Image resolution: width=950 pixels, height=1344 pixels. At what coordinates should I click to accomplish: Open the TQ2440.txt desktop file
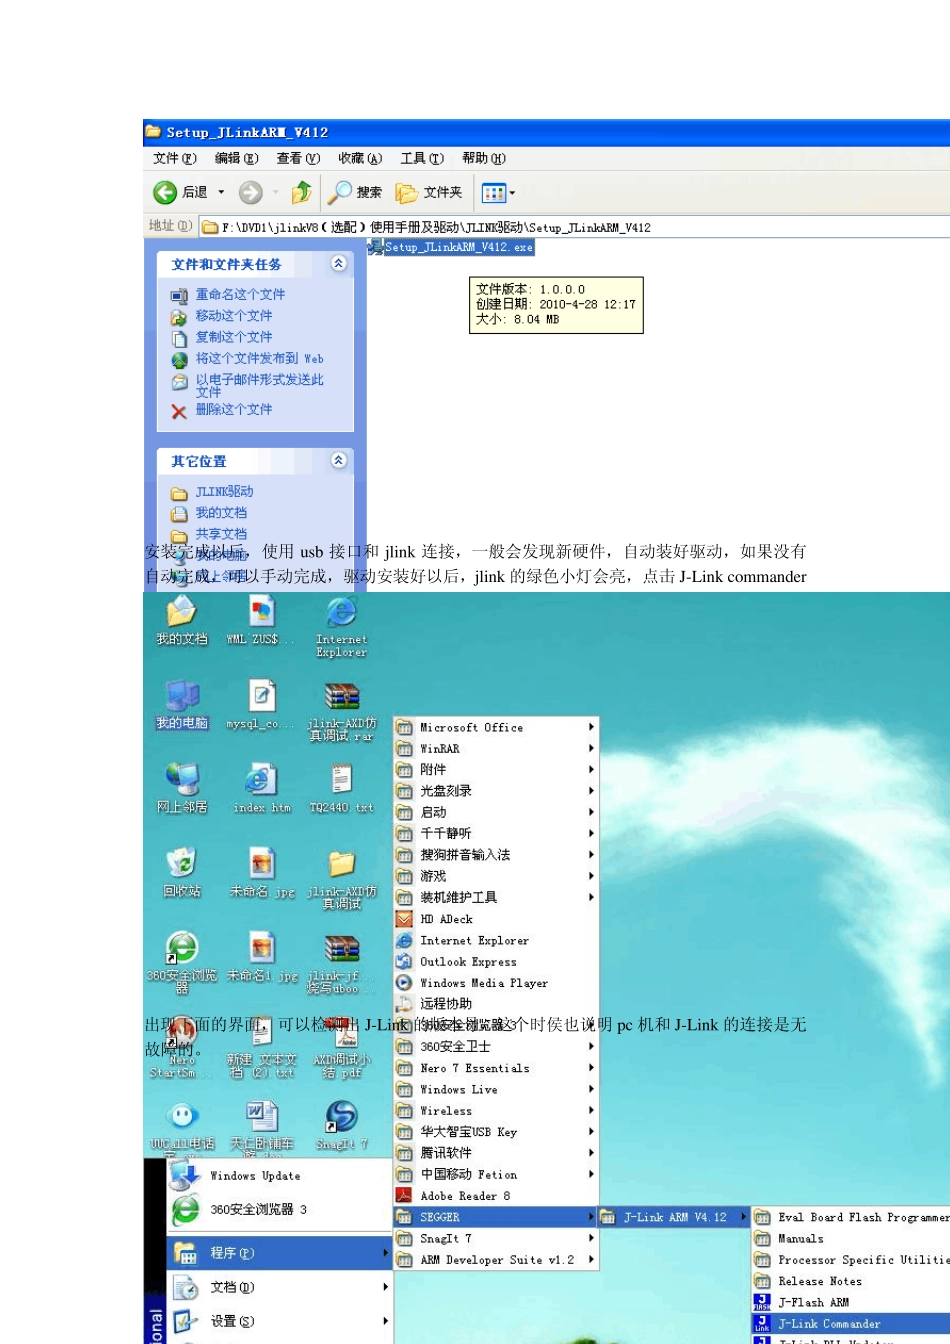point(342,788)
